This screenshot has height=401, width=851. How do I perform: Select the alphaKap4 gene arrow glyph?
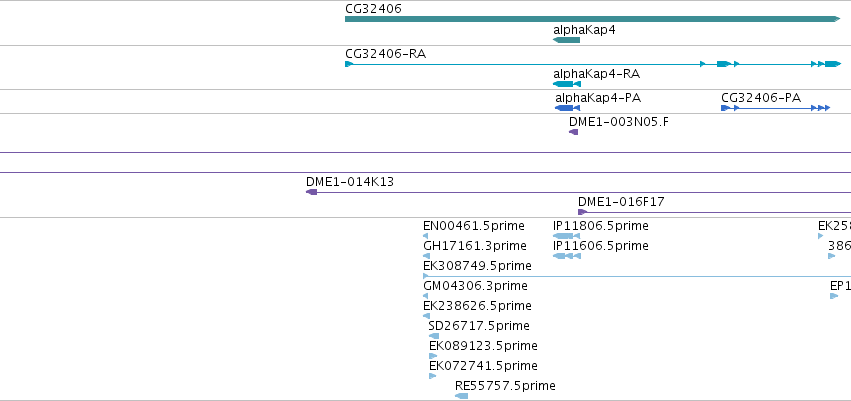tap(566, 40)
